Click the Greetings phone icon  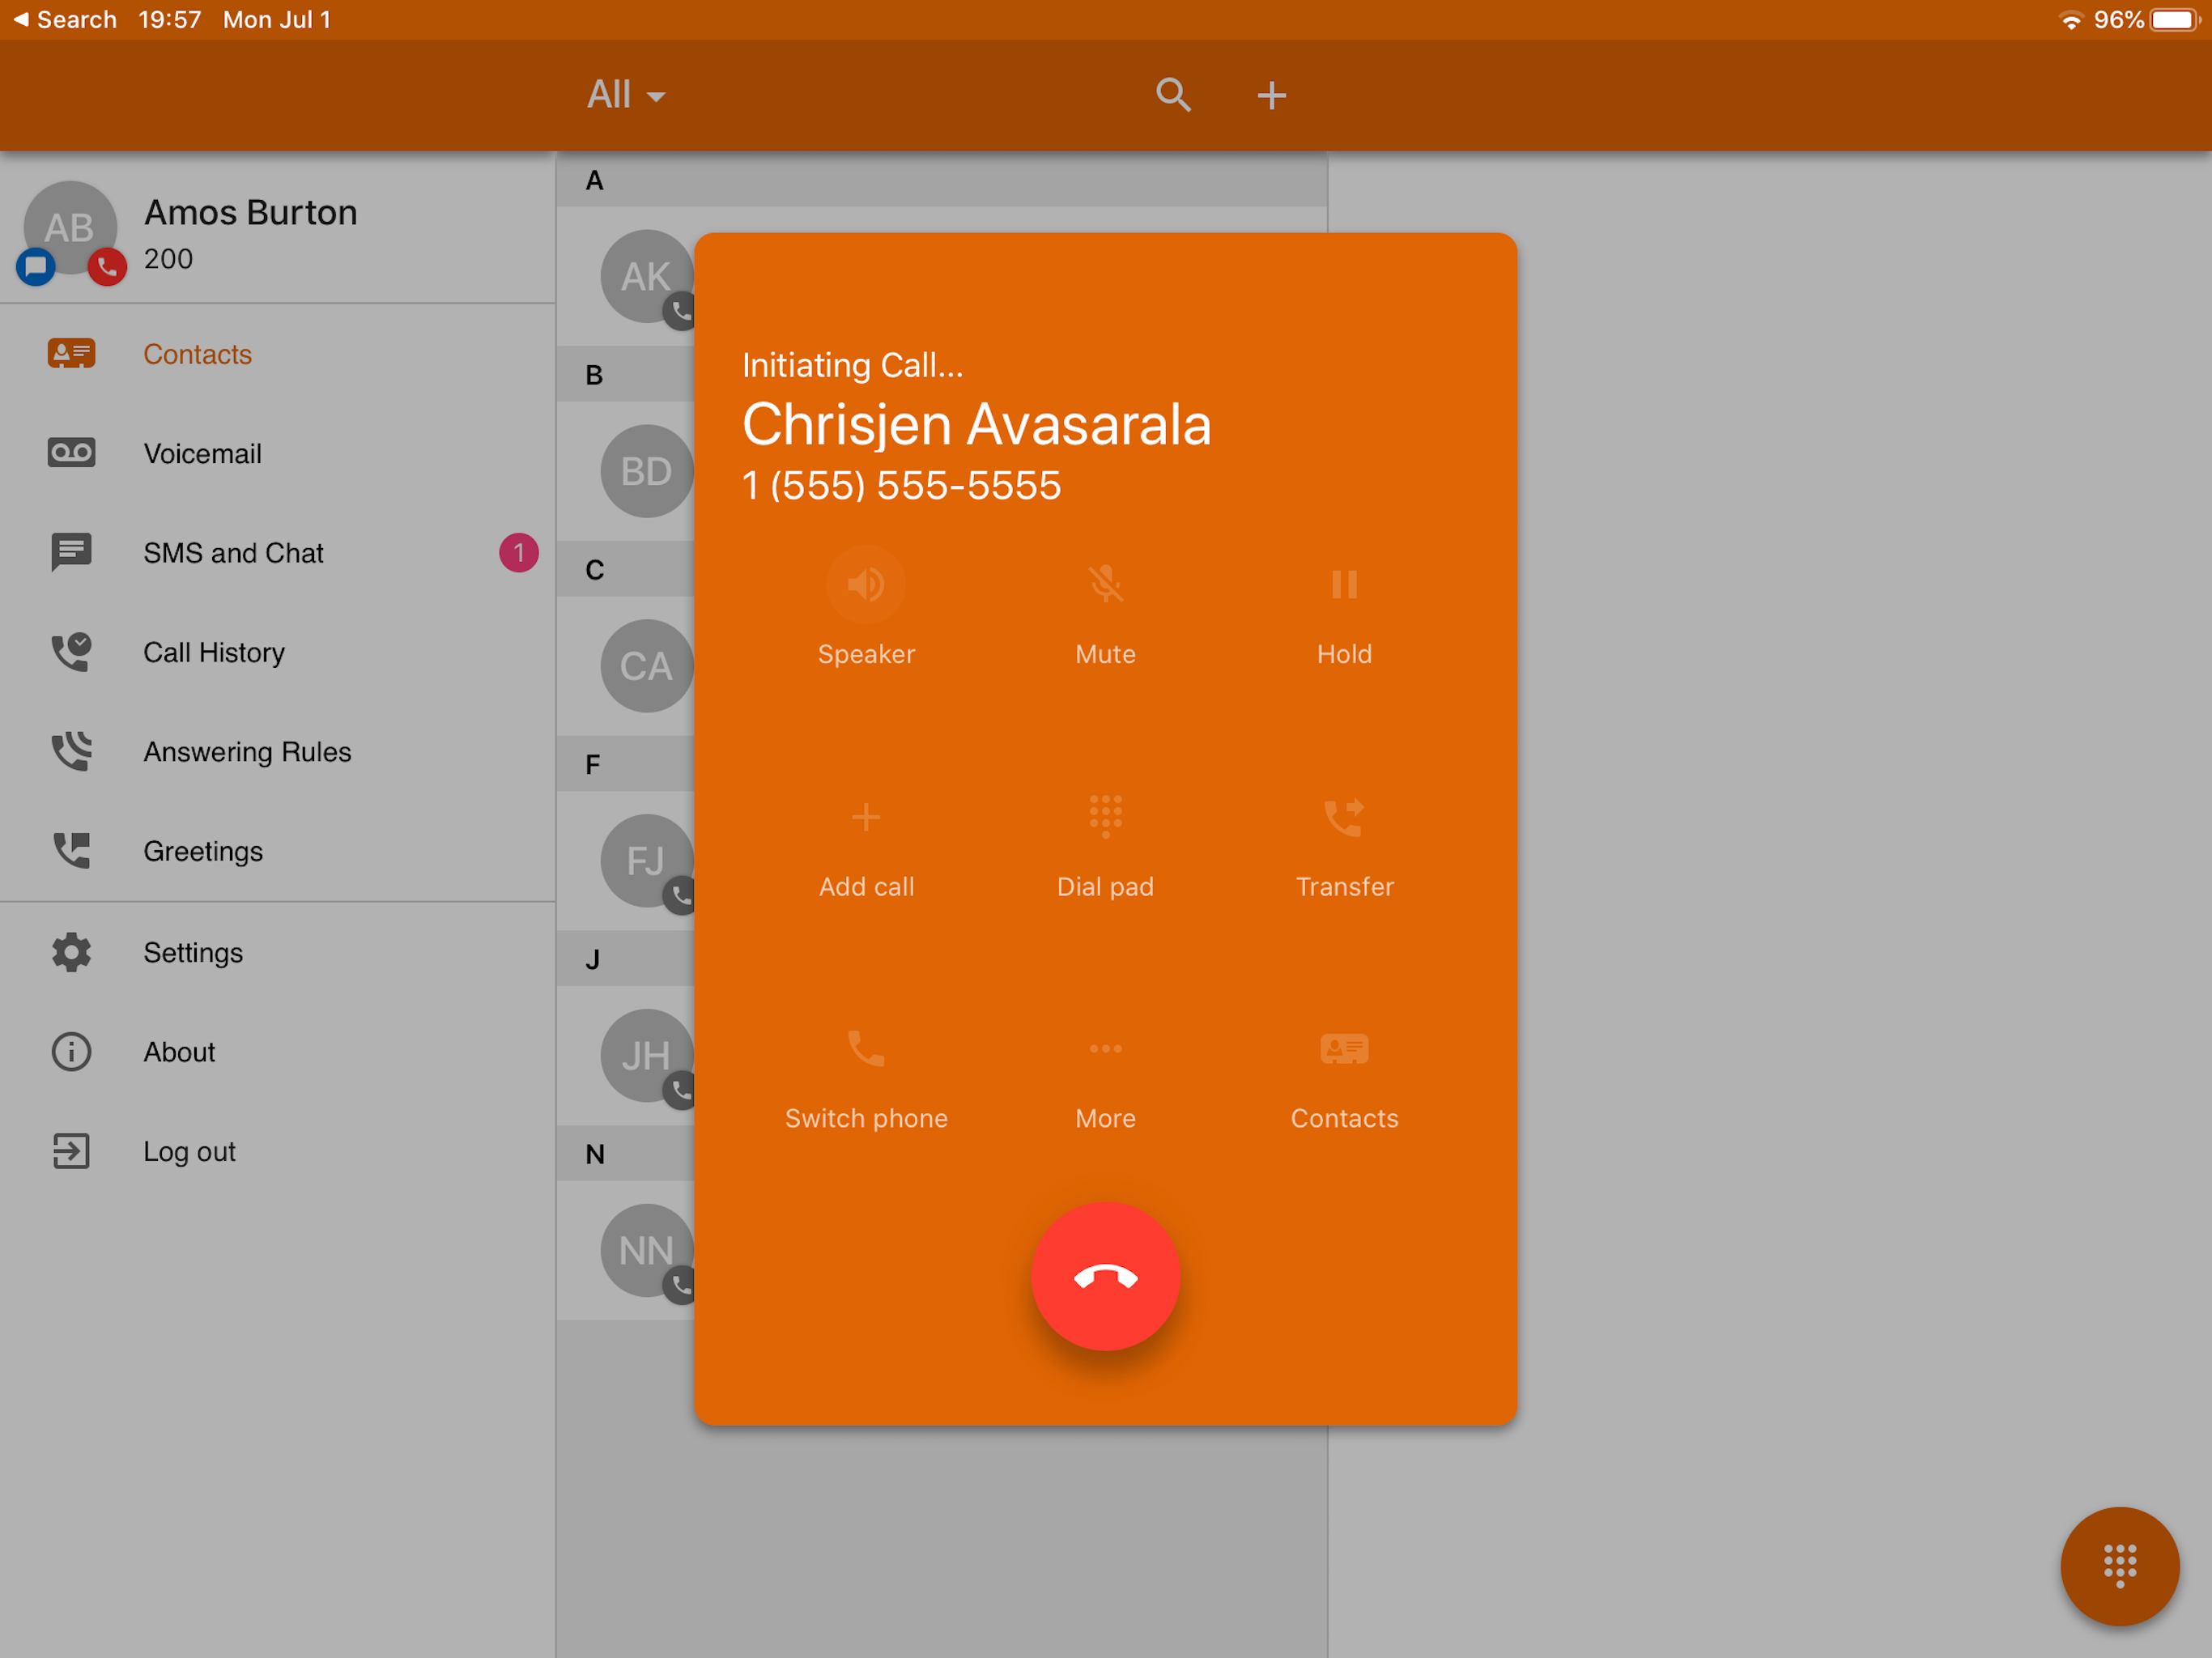click(71, 851)
